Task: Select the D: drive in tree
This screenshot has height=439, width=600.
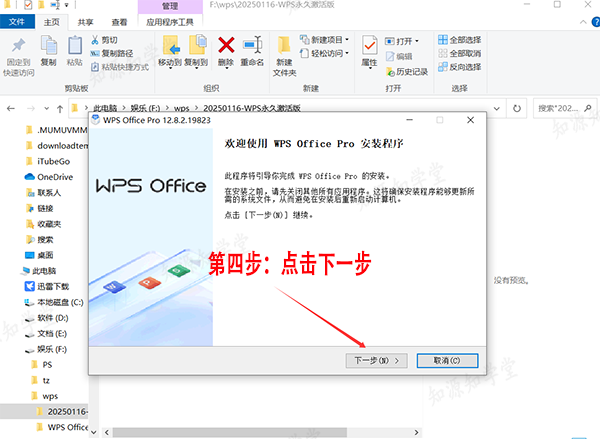Action: point(46,318)
